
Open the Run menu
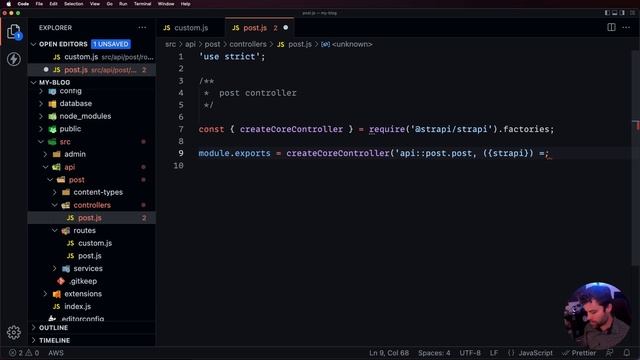tap(123, 4)
